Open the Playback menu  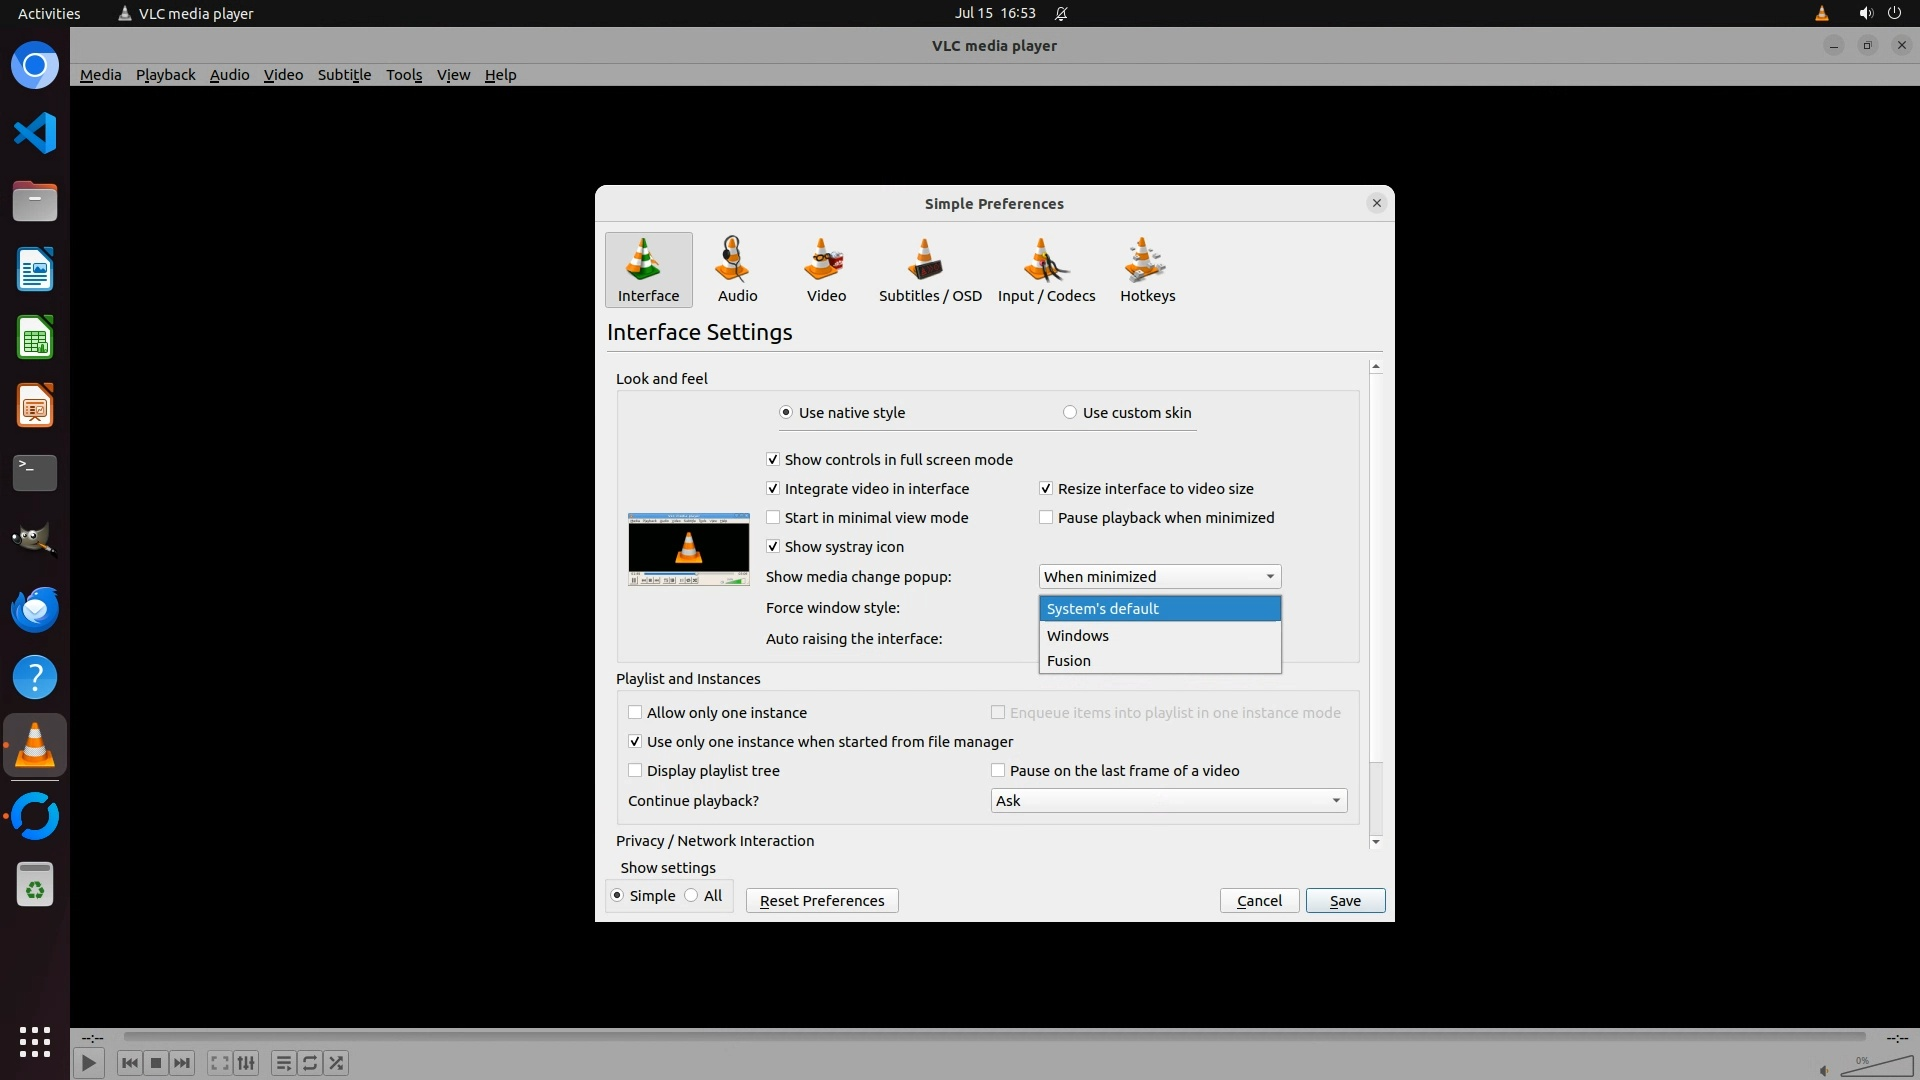[x=165, y=75]
